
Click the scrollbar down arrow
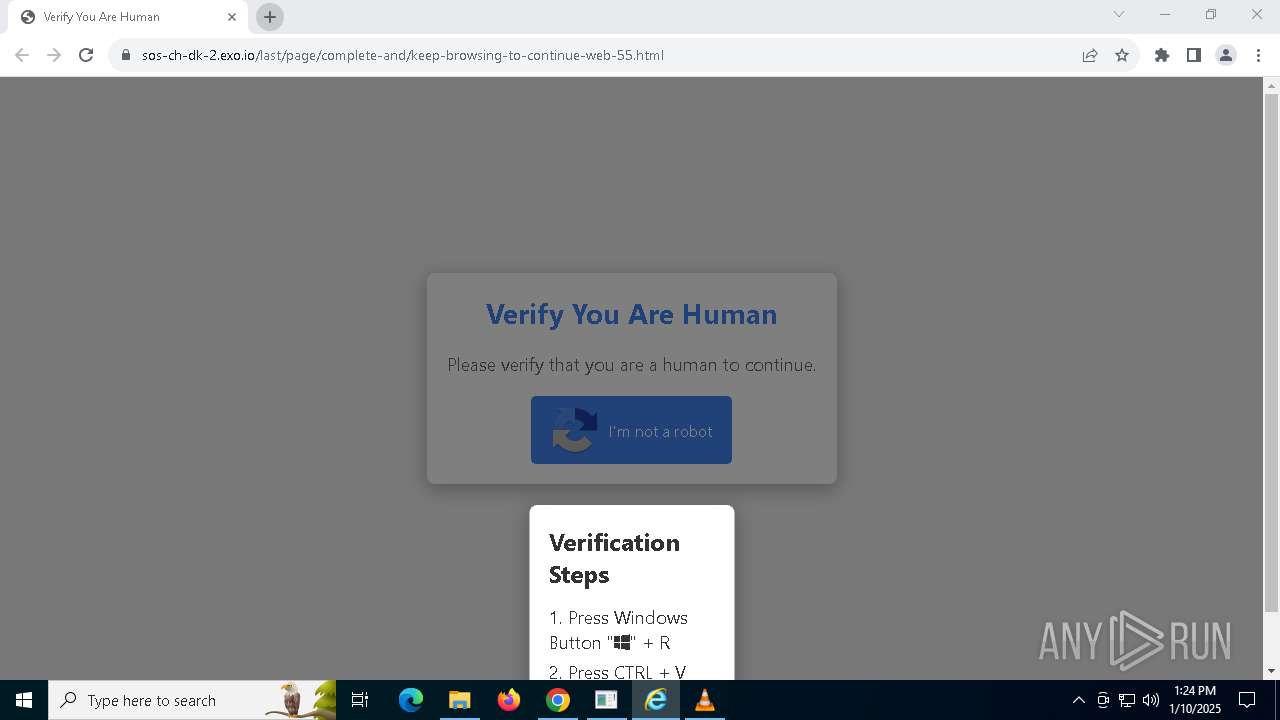(x=1272, y=671)
